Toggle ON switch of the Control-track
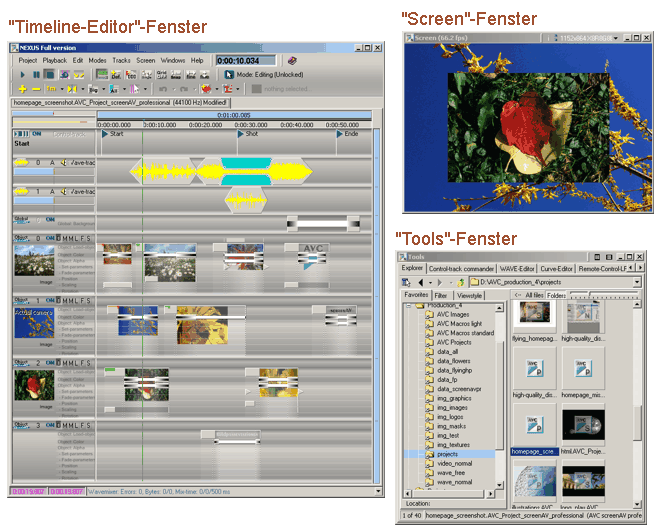657x528 pixels. (36, 134)
